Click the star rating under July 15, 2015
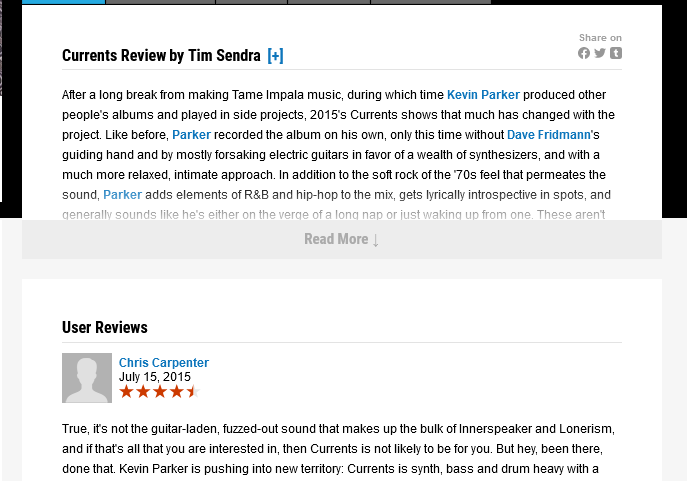 tap(159, 392)
